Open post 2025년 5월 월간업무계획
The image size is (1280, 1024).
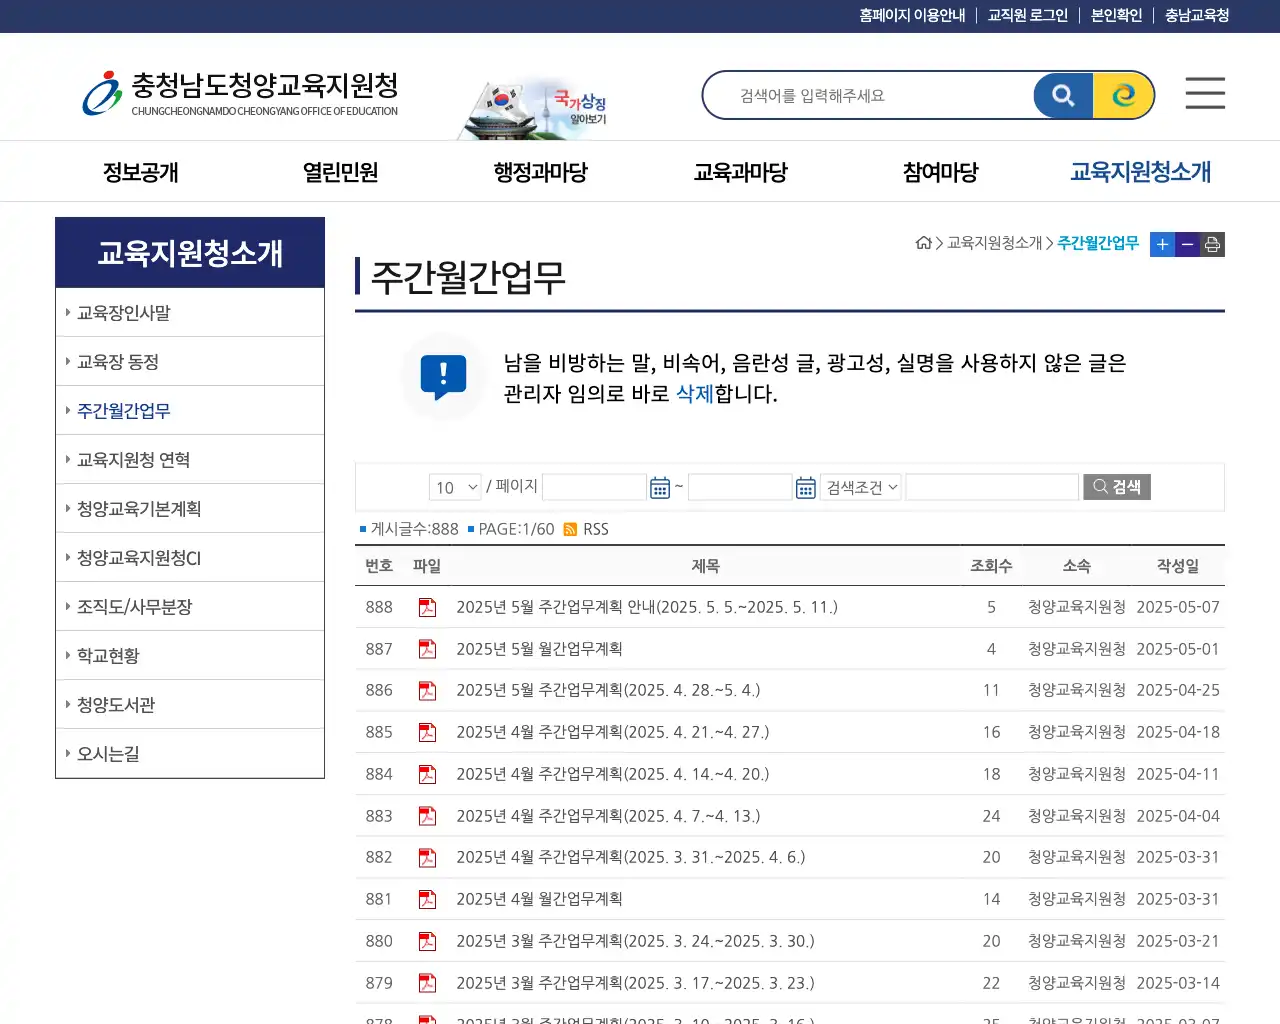click(x=539, y=649)
